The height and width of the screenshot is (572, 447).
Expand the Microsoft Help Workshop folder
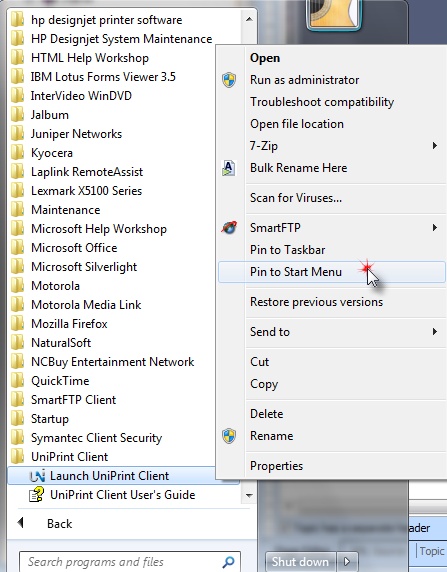click(x=99, y=229)
